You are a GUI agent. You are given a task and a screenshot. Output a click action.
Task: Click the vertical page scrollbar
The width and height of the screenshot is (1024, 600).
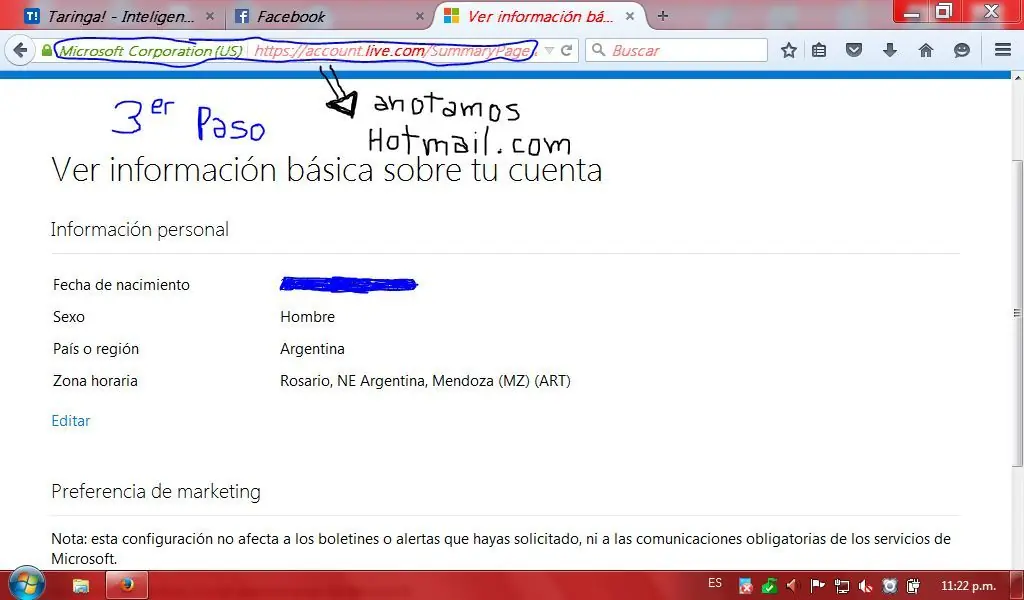1017,313
